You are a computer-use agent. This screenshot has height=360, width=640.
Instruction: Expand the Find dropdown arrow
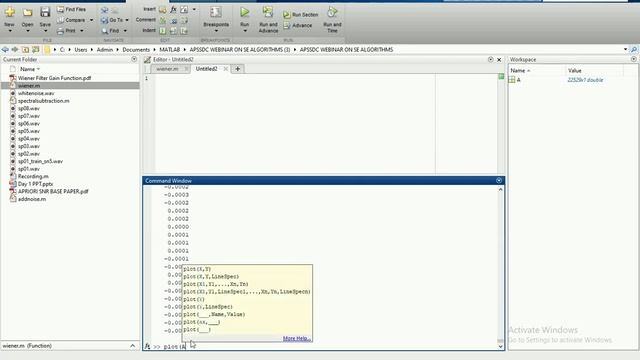125,31
